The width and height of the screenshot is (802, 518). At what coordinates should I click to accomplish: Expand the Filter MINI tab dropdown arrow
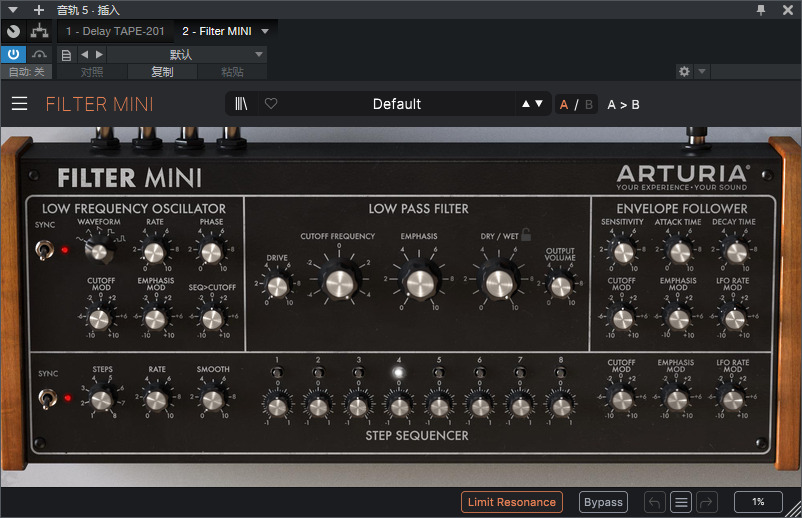(x=265, y=31)
